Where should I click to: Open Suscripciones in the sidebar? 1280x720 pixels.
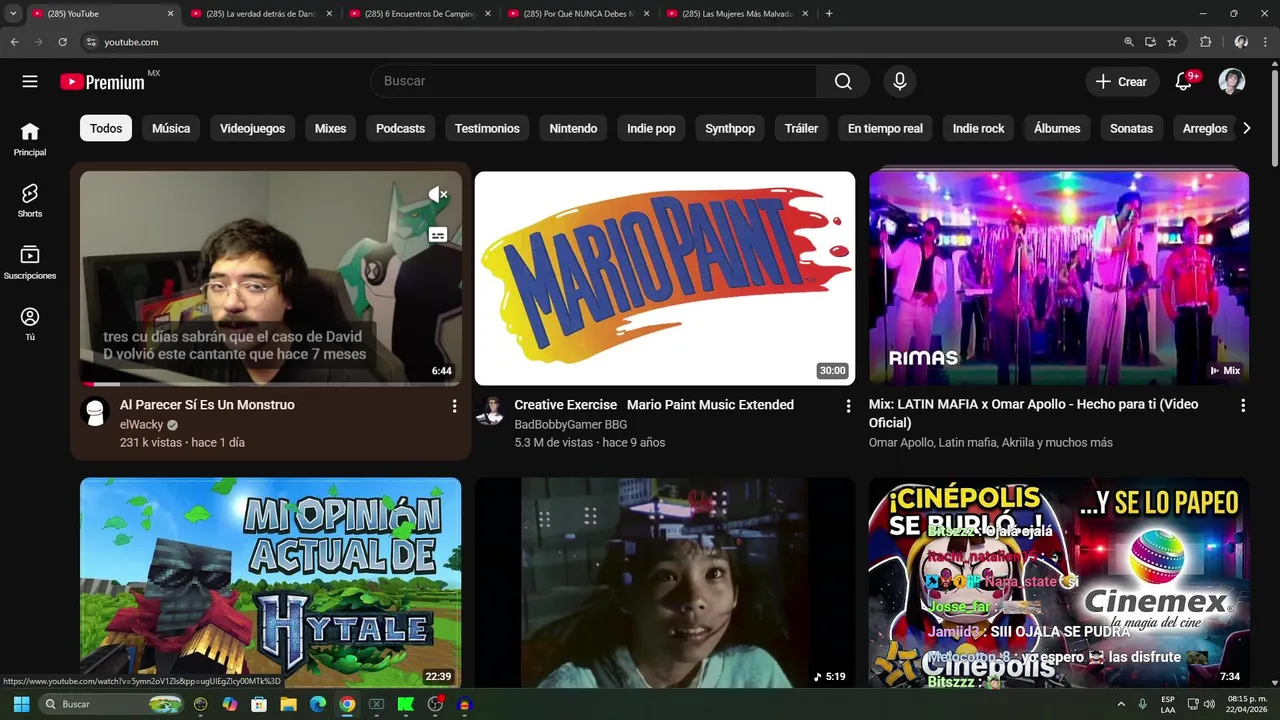[30, 263]
